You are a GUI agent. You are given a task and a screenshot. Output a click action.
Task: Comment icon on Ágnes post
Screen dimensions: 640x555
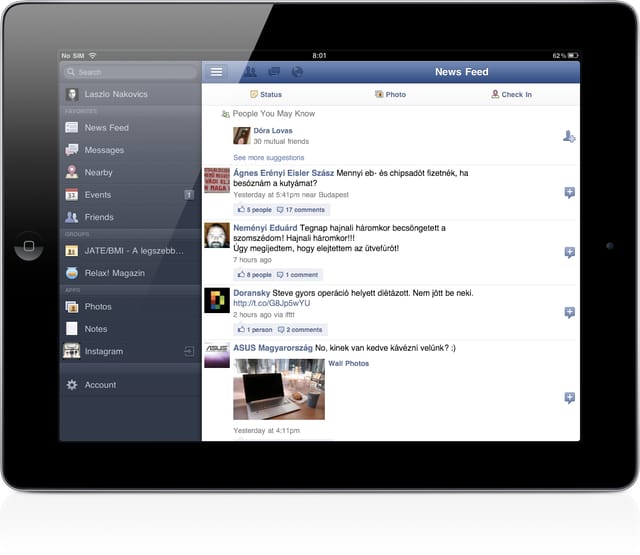[570, 192]
